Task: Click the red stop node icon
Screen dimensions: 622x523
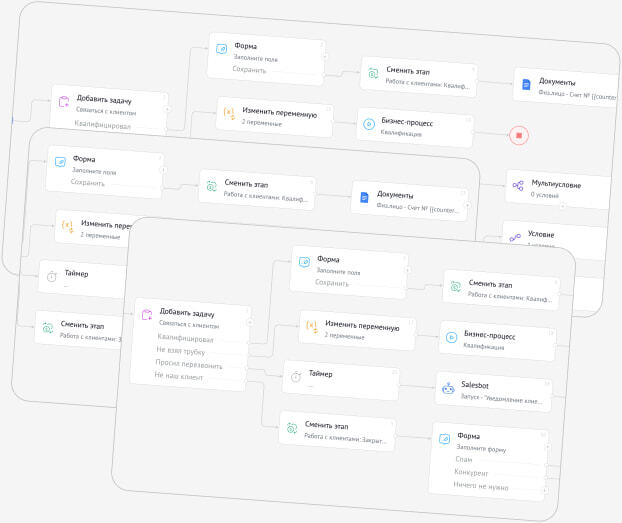Action: (519, 135)
